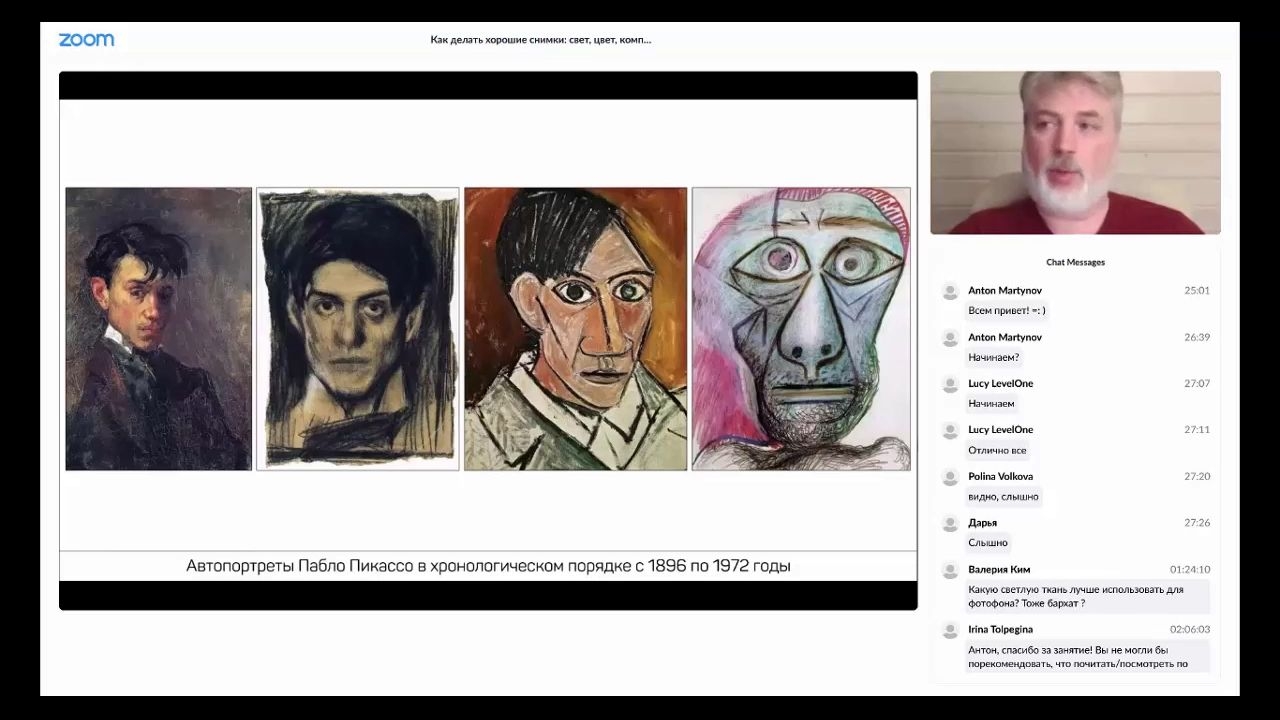This screenshot has width=1280, height=720.
Task: Click name "Anton Martynov" on 26:39 message
Action: coord(1005,338)
